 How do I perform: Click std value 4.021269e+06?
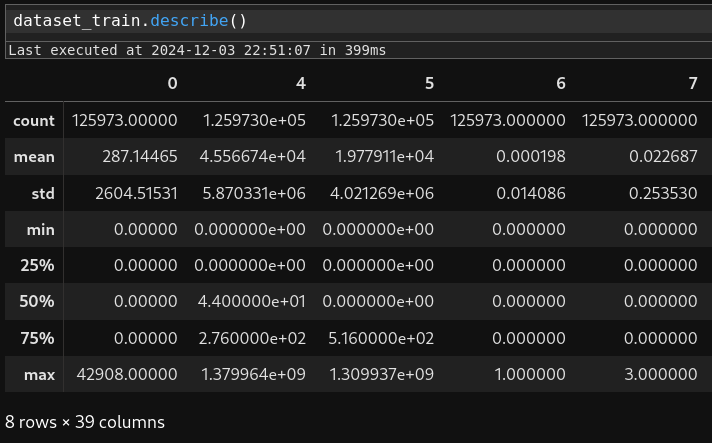click(382, 193)
